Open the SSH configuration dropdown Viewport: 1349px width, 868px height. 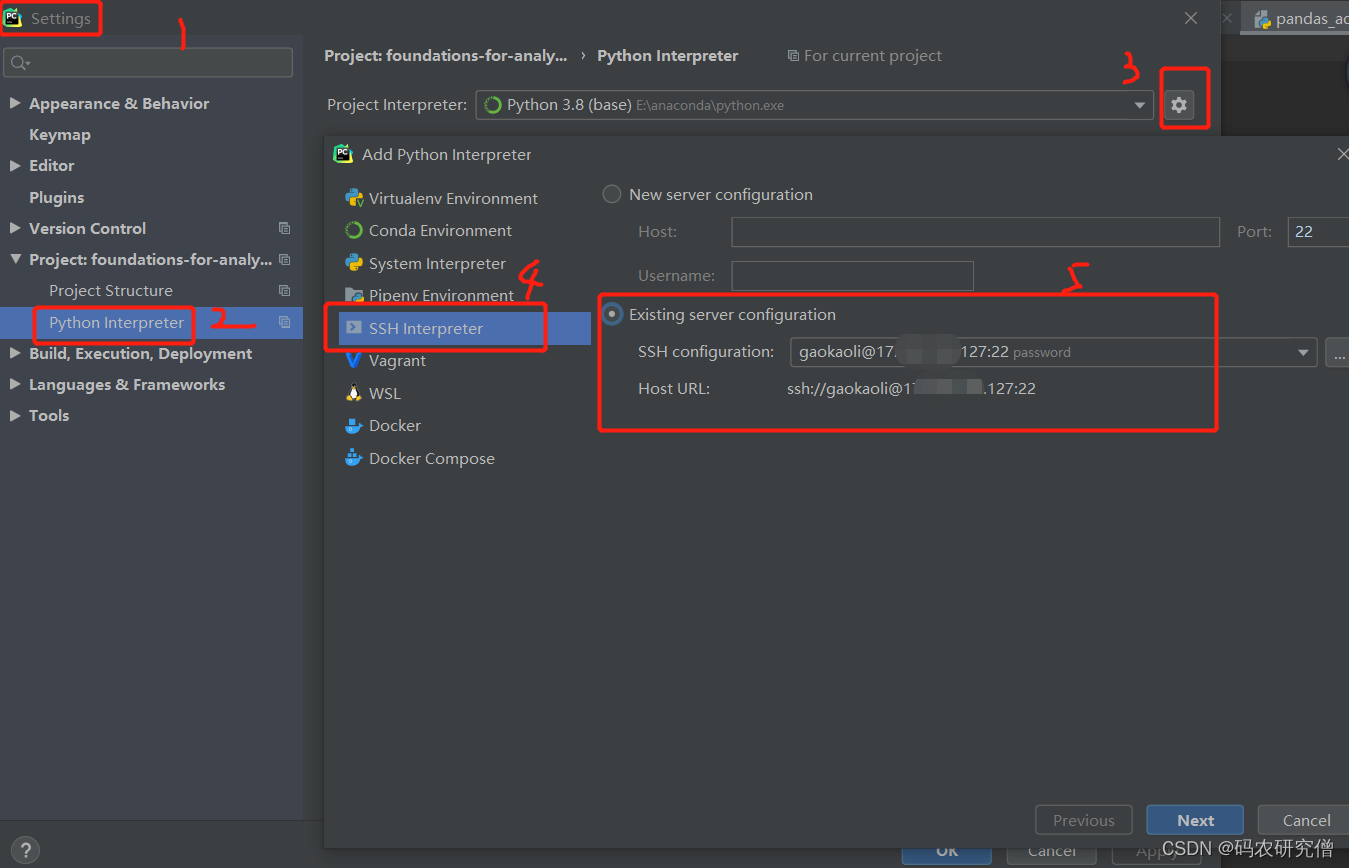[x=1303, y=352]
